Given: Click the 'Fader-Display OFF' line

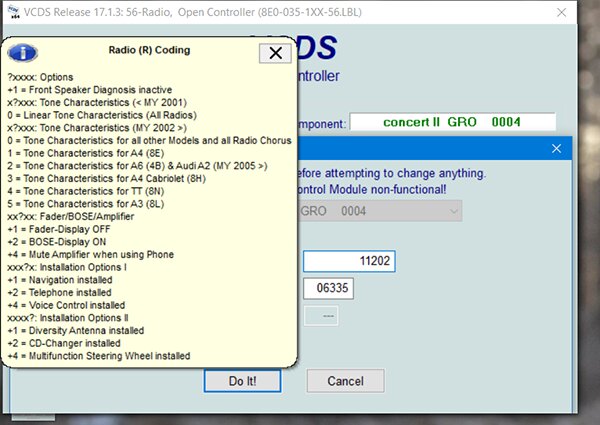Looking at the screenshot, I should click(59, 230).
